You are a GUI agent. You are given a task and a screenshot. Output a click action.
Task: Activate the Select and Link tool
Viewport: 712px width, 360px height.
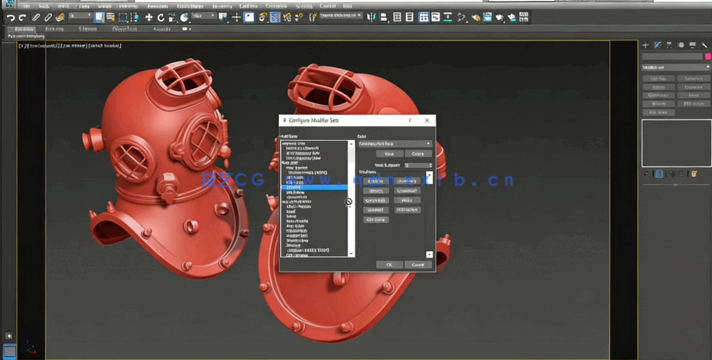[36, 18]
